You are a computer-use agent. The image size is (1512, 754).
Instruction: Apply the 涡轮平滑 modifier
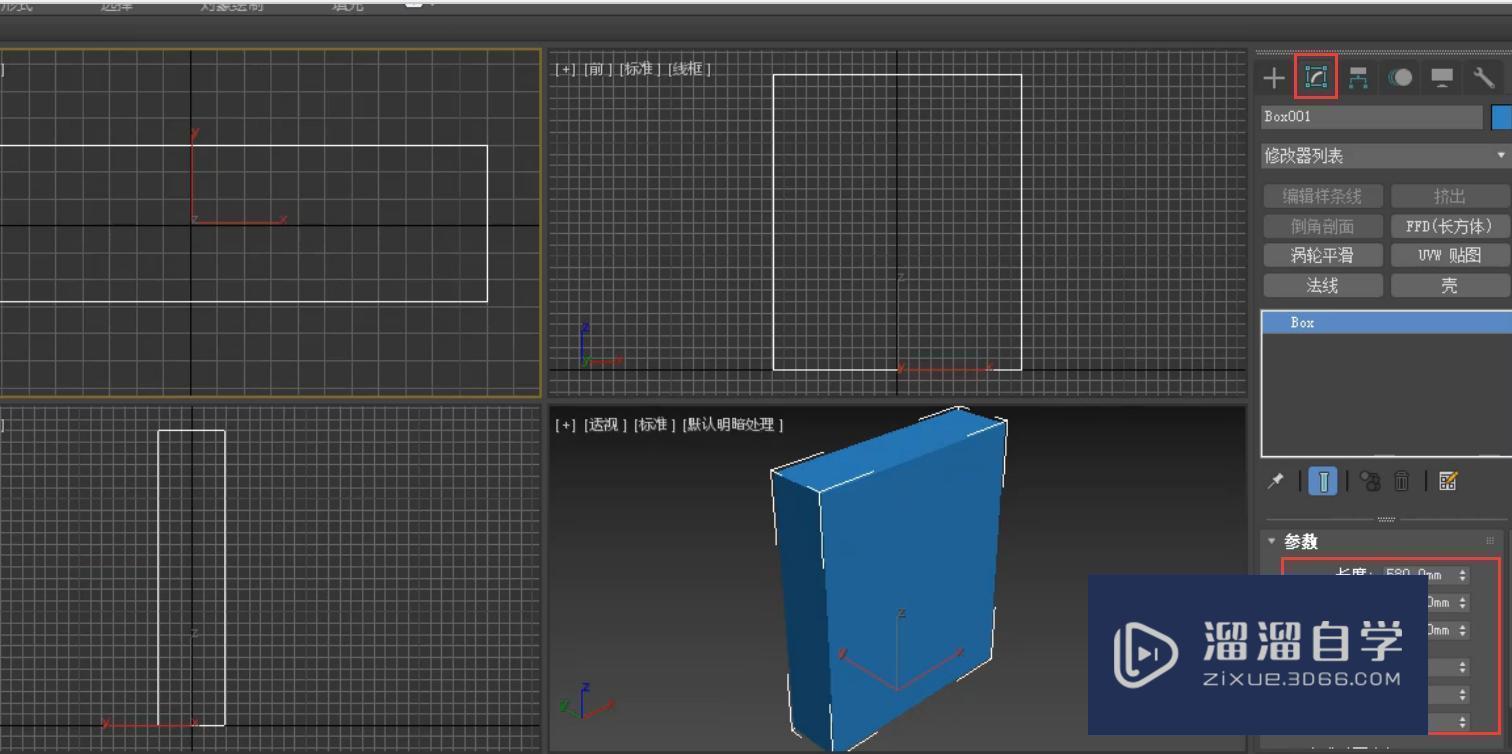1323,256
